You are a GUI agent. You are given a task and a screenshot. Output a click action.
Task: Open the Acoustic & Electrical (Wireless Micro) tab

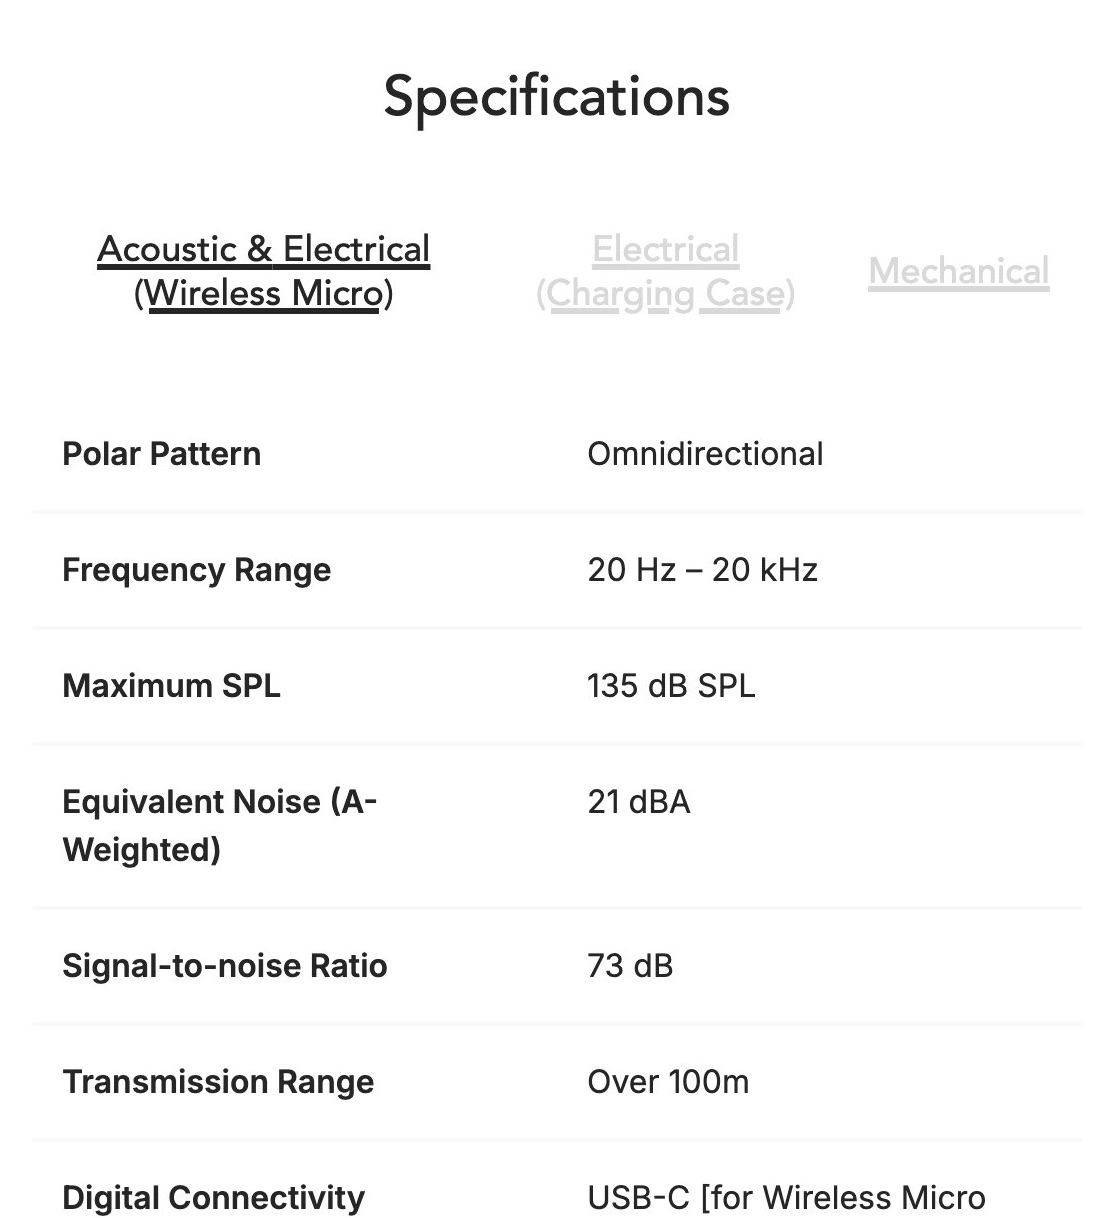click(263, 271)
